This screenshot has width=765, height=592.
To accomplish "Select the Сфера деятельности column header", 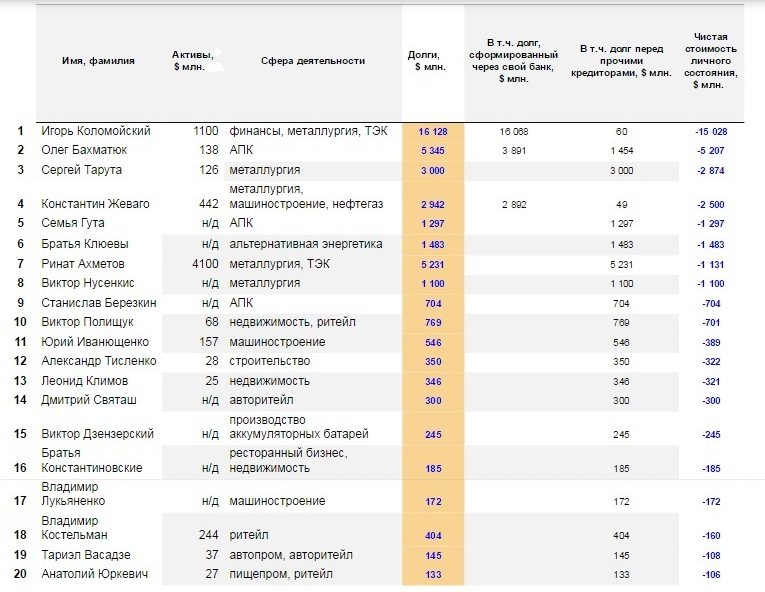I will (x=313, y=61).
